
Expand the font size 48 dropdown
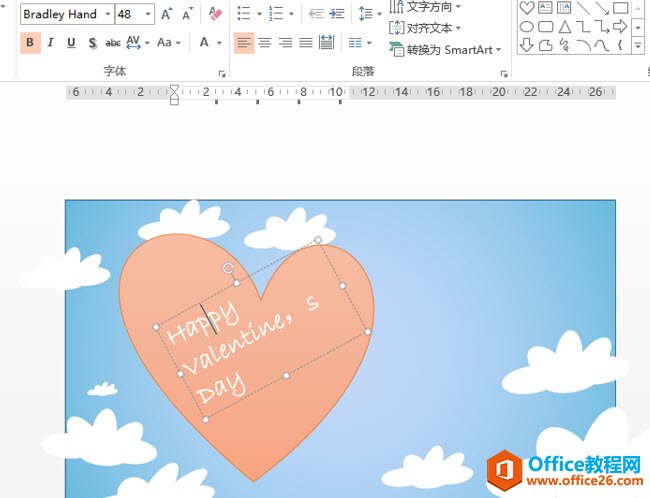149,14
